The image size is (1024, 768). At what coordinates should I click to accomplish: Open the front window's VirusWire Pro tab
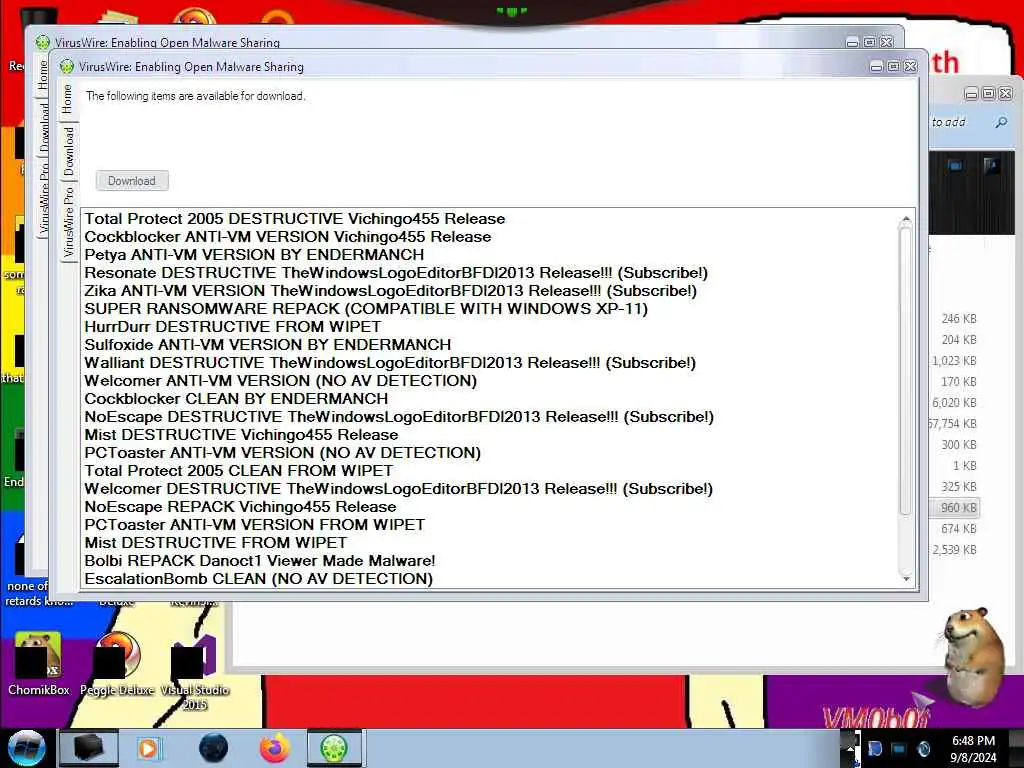68,222
